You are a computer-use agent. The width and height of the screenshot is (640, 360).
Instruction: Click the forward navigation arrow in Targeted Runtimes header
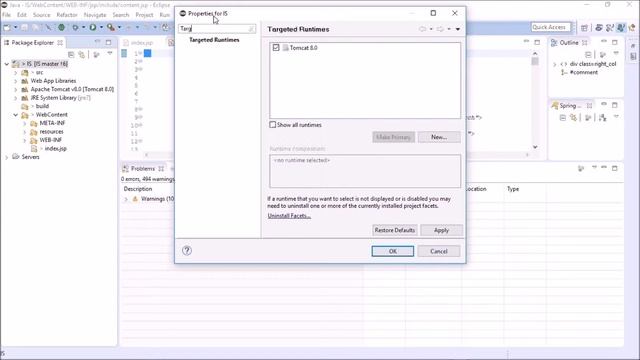(440, 29)
